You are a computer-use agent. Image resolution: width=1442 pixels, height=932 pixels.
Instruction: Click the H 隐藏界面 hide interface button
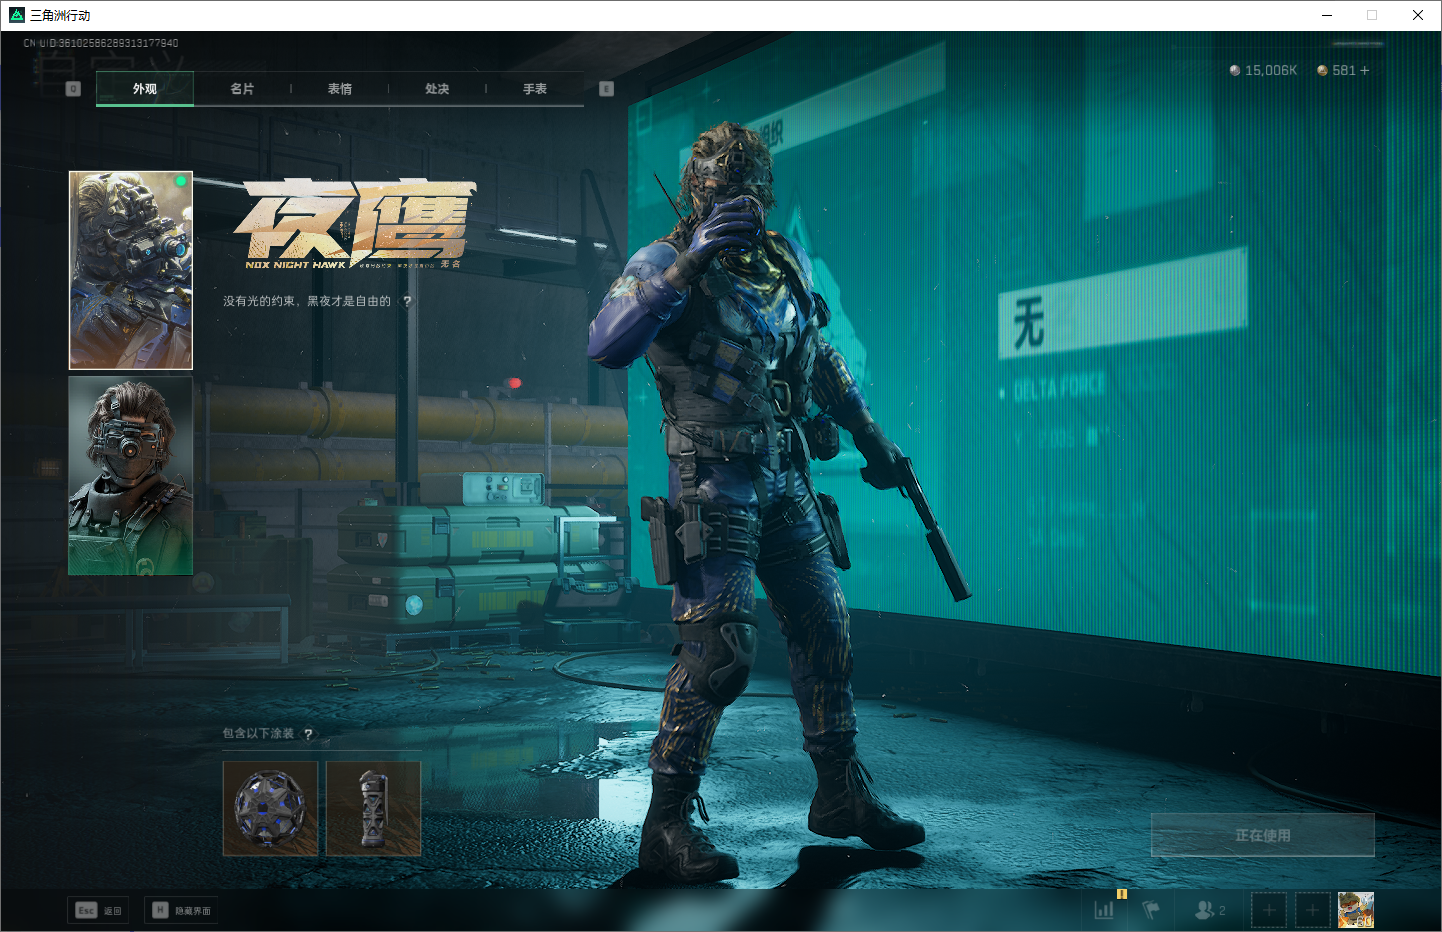(x=181, y=910)
